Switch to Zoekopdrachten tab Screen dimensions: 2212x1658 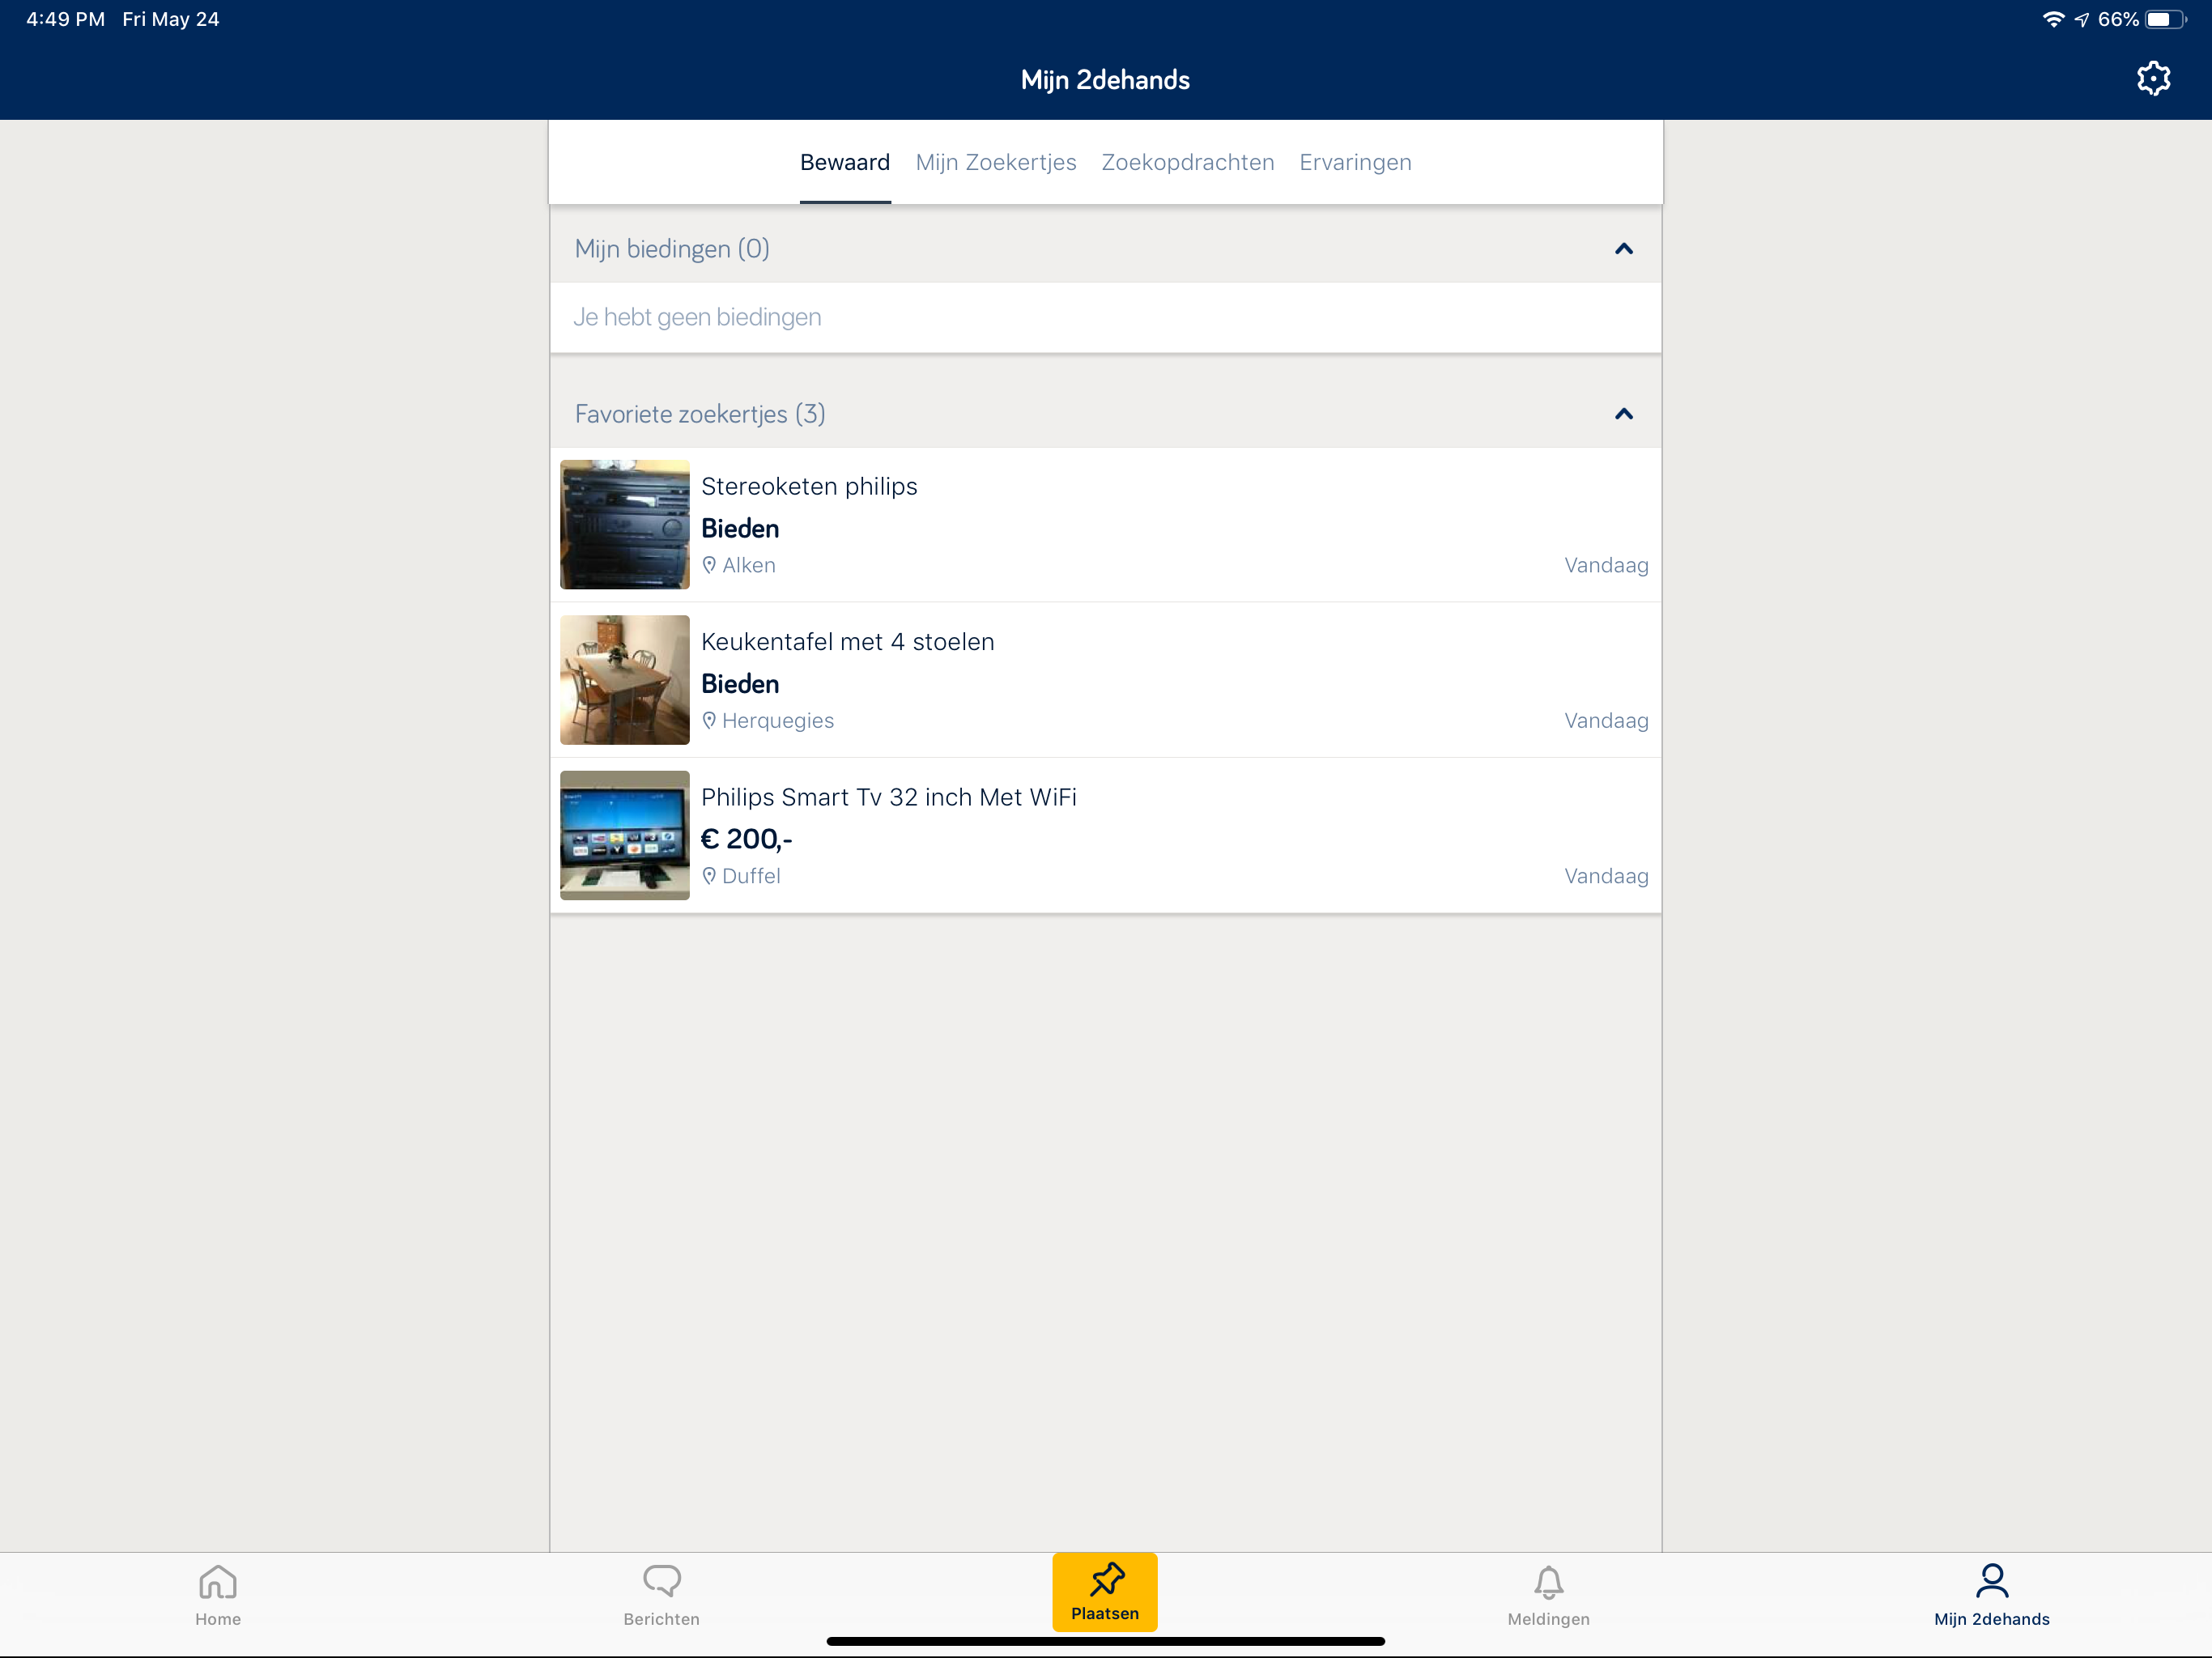(x=1187, y=163)
